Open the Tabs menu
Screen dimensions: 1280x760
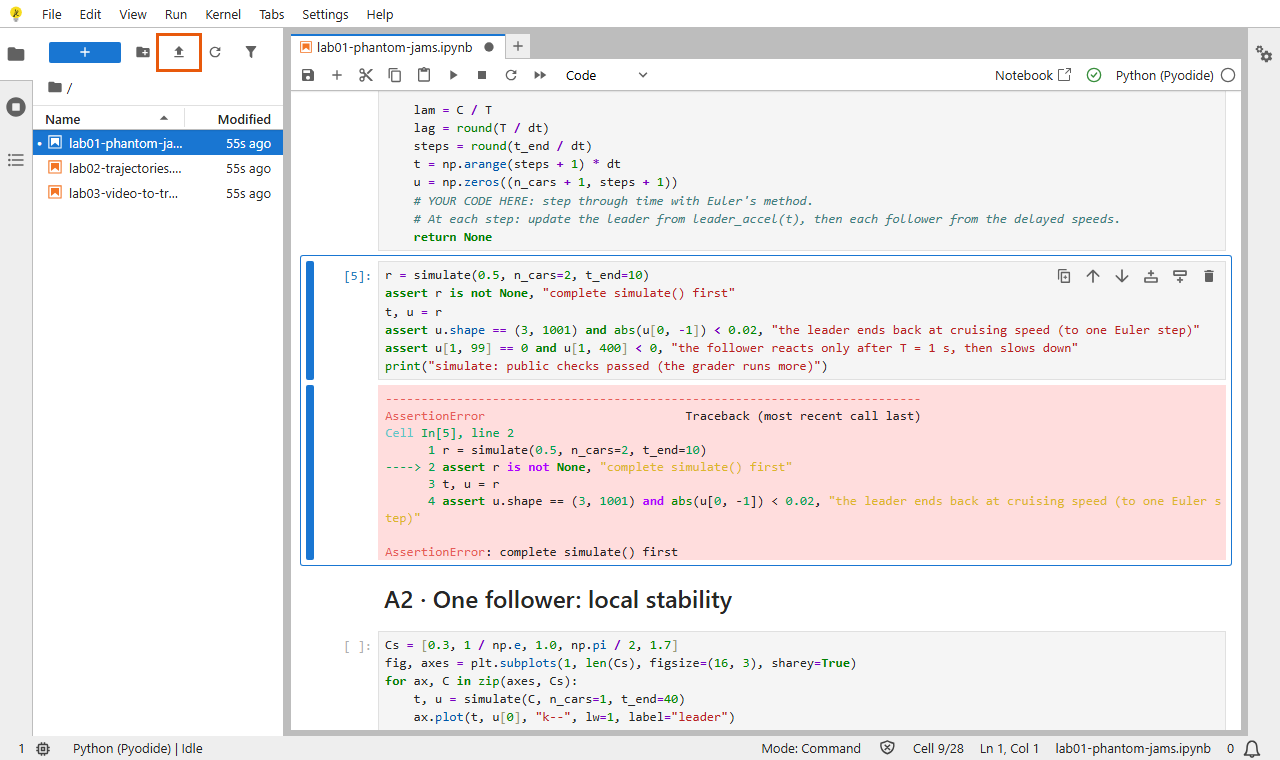271,14
